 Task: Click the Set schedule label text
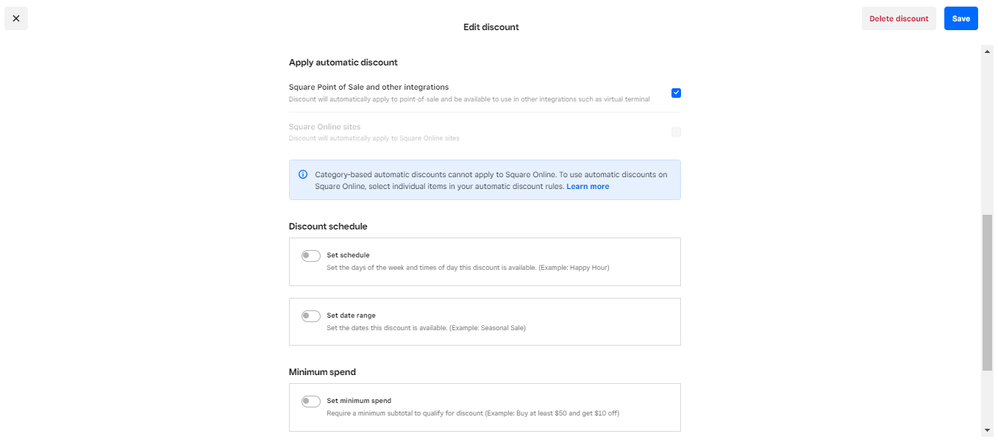(348, 255)
